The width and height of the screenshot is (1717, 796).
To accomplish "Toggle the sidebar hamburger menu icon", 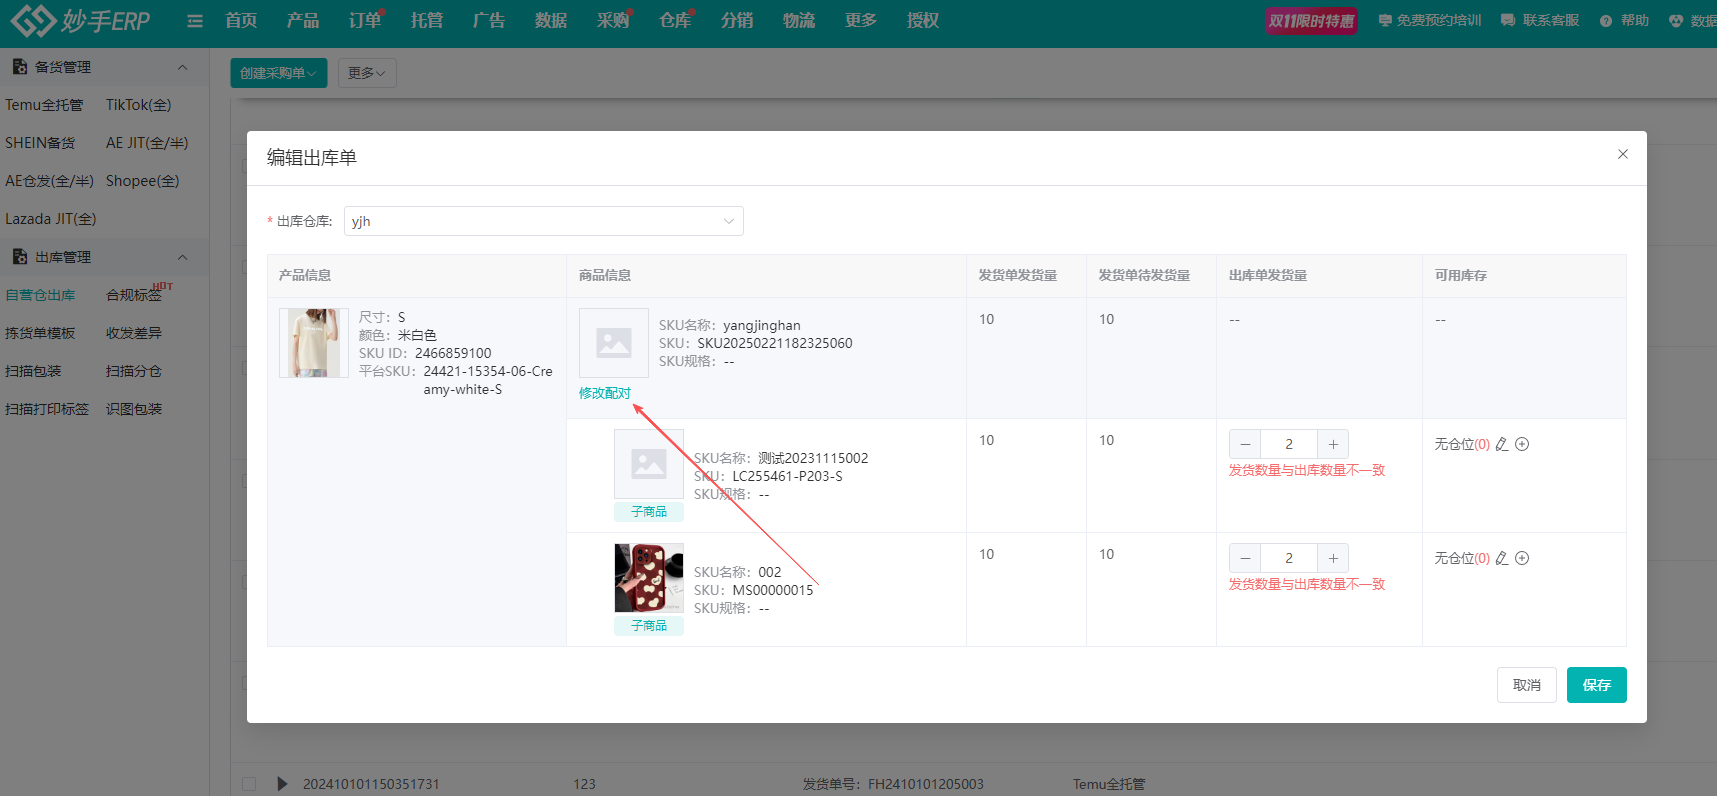I will 195,21.
